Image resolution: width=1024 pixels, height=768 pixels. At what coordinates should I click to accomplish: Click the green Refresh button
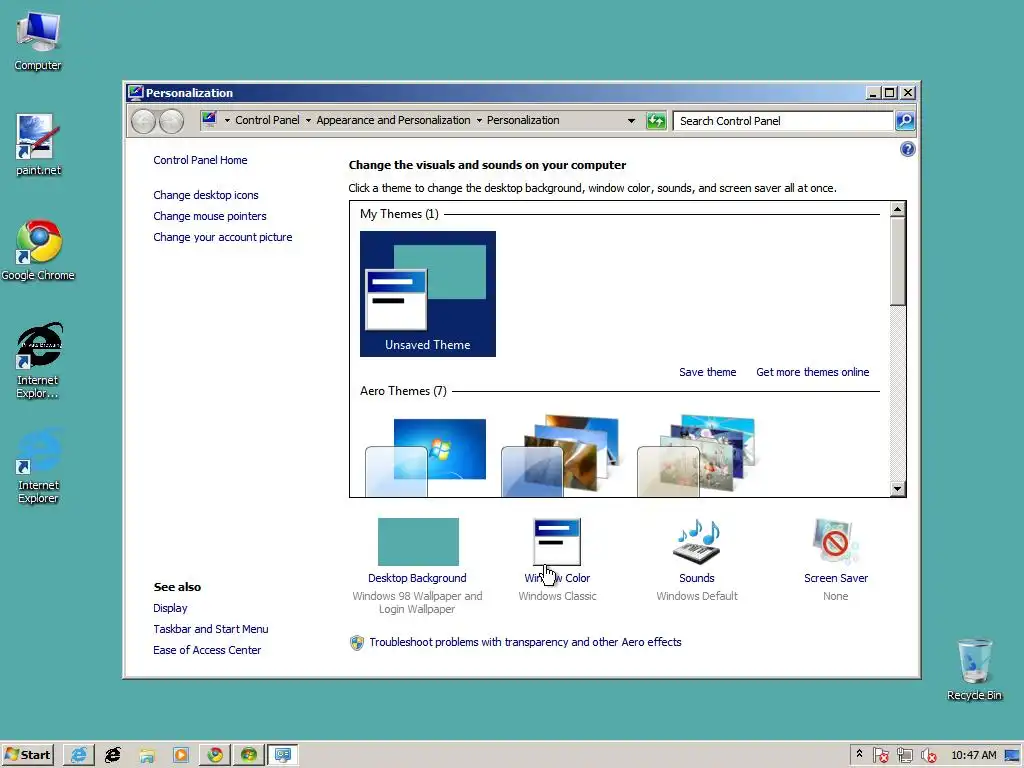pyautogui.click(x=656, y=121)
